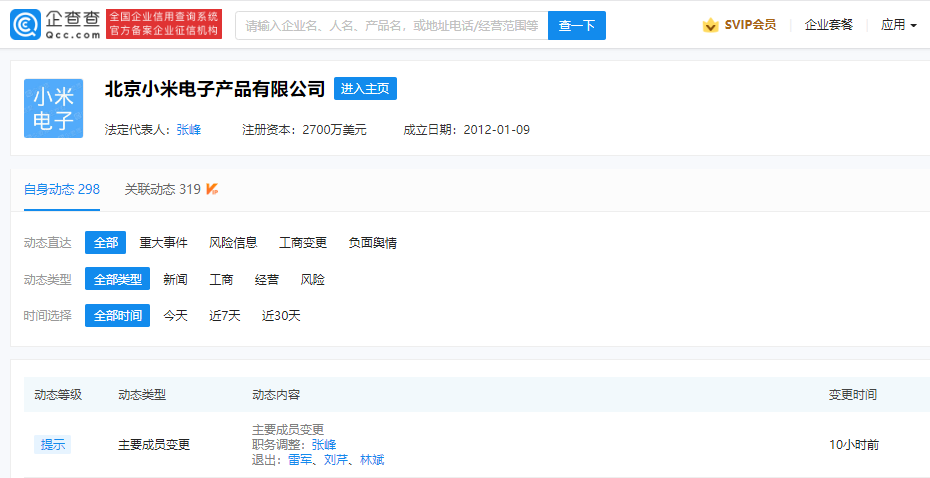The image size is (930, 478).
Task: Click the 动态内容 column header
Action: (276, 394)
